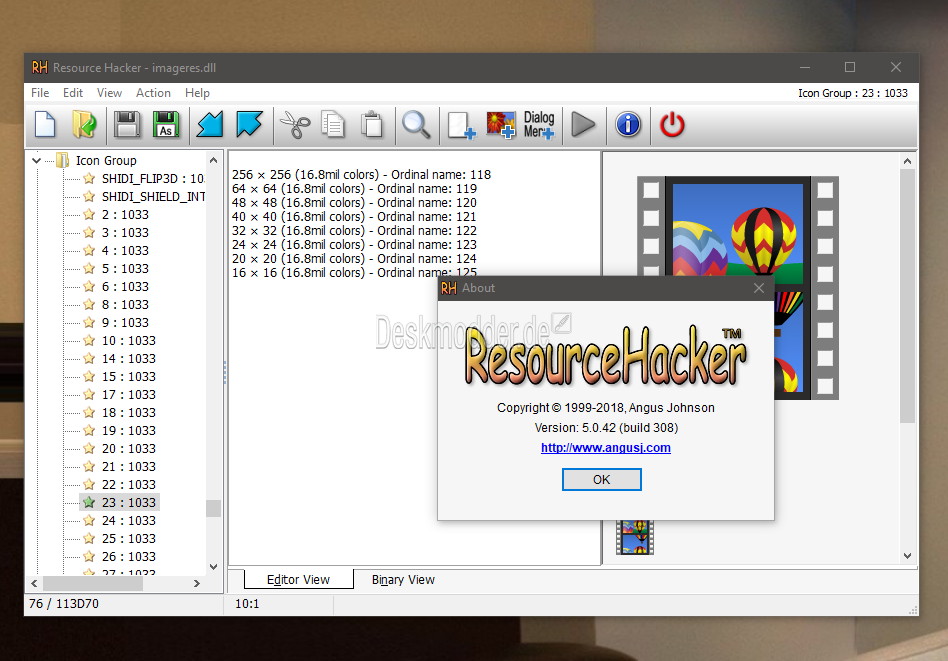Open the http://www.angusj.com link
The width and height of the screenshot is (948, 661).
[606, 448]
